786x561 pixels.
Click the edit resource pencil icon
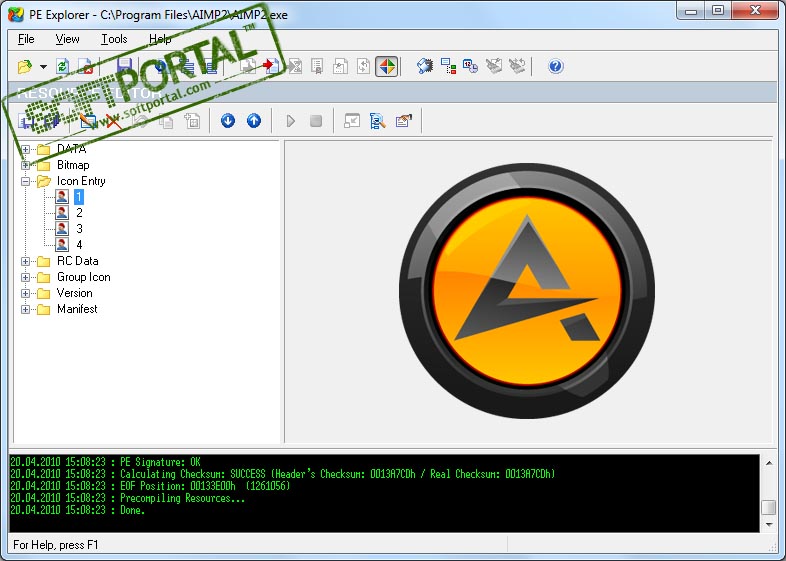[x=88, y=121]
